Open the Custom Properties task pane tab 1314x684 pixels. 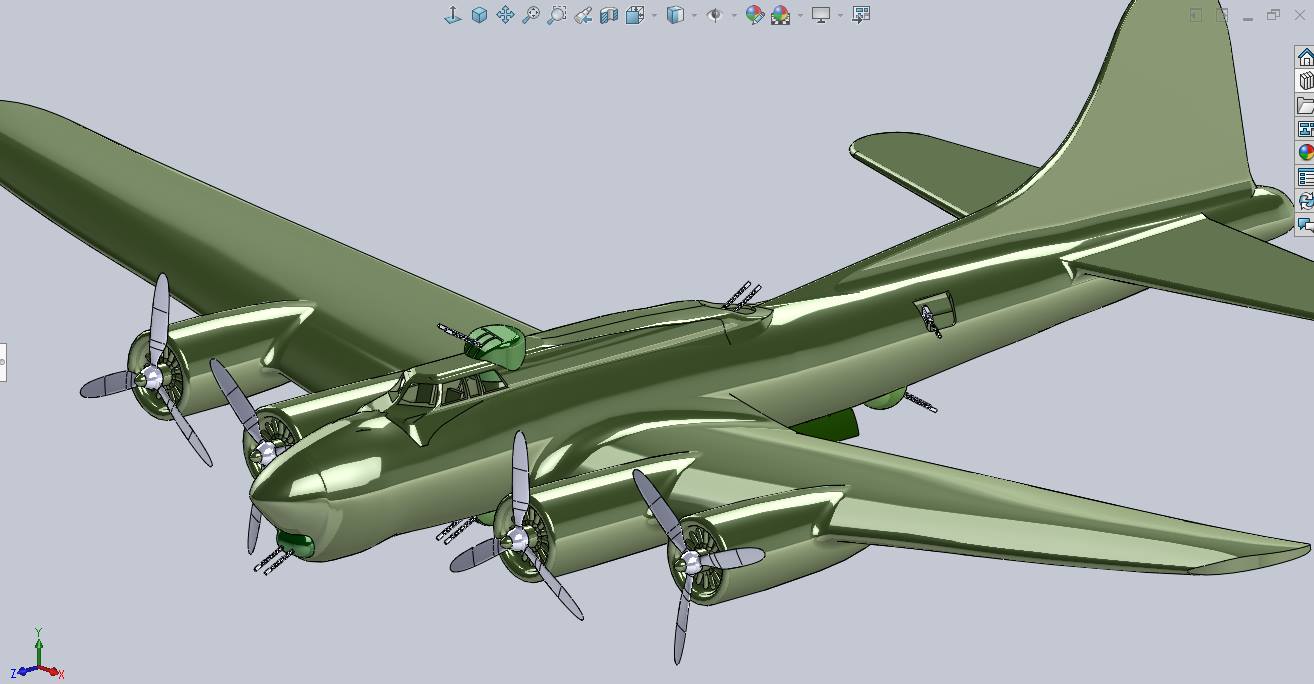(1305, 177)
